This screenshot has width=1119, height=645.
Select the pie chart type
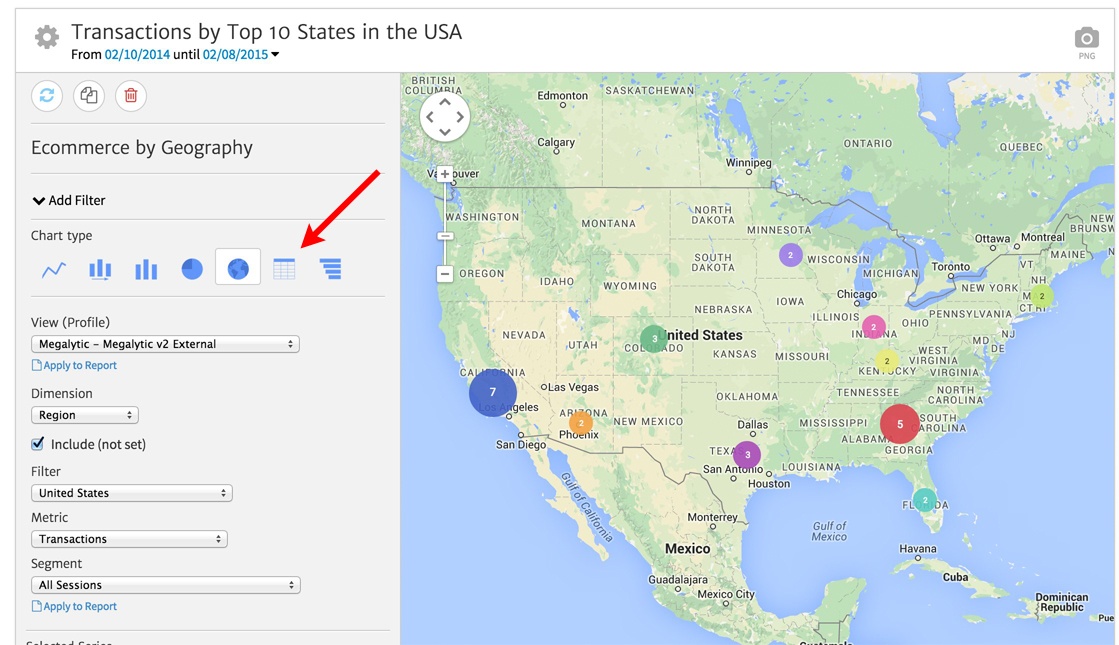click(x=192, y=269)
